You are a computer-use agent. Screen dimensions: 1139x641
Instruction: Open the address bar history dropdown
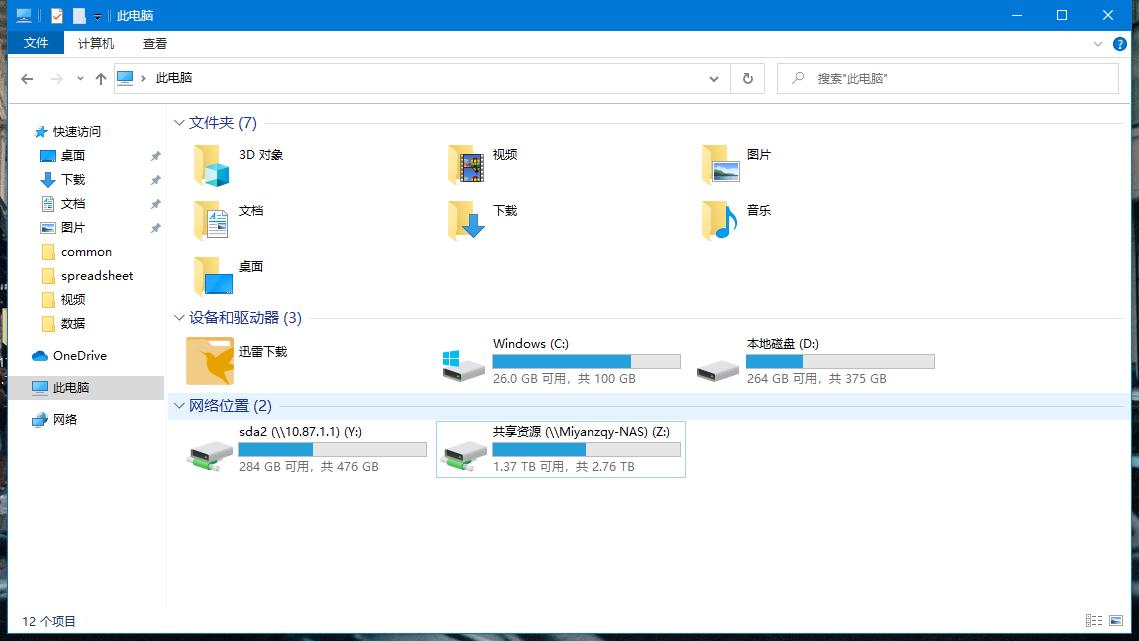pyautogui.click(x=713, y=78)
